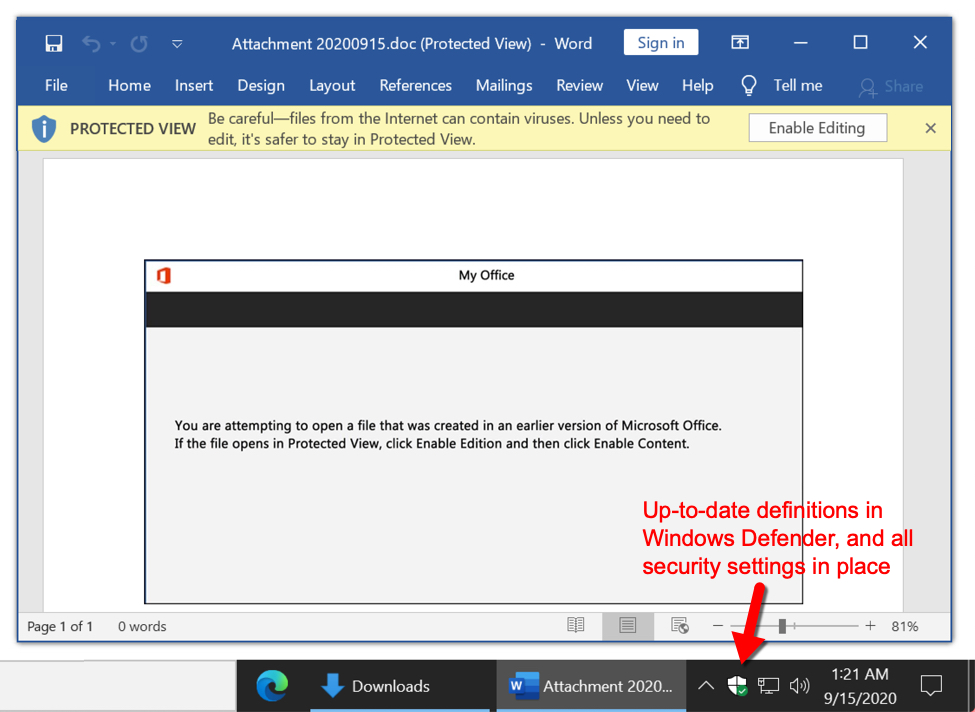Click the Redo icon in title bar
The image size is (975, 712).
coord(139,44)
